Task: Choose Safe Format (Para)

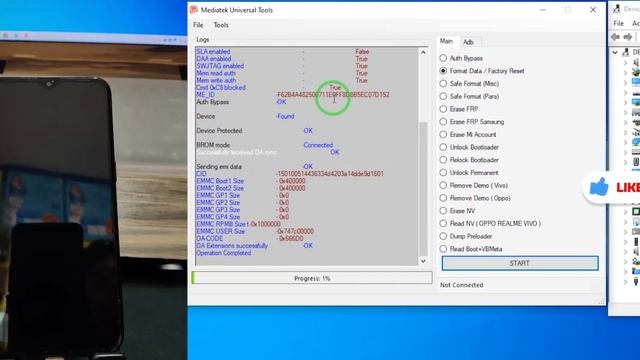Action: [469, 96]
